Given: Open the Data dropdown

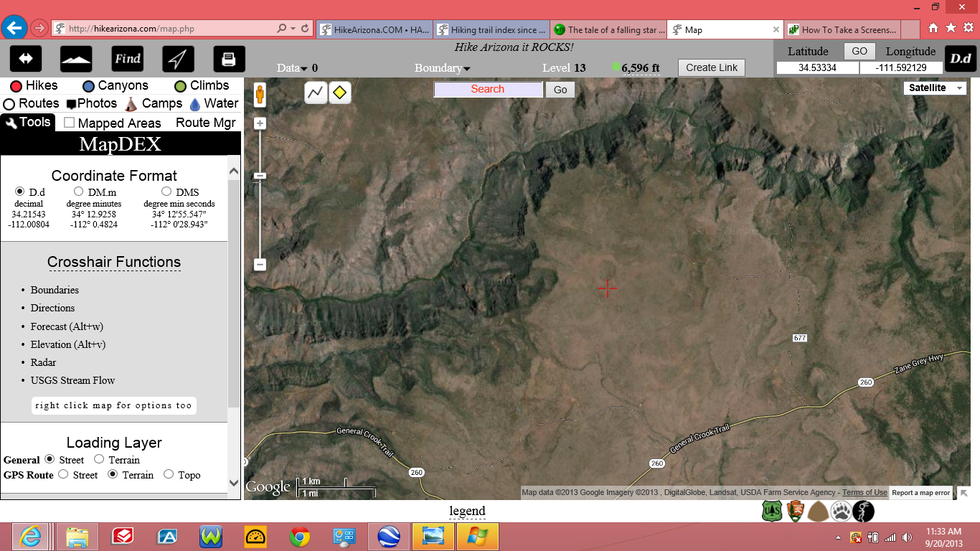Looking at the screenshot, I should 292,67.
